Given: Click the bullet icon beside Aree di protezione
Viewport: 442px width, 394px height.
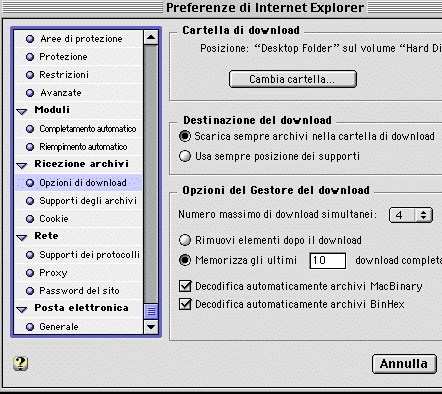Looking at the screenshot, I should [x=30, y=39].
